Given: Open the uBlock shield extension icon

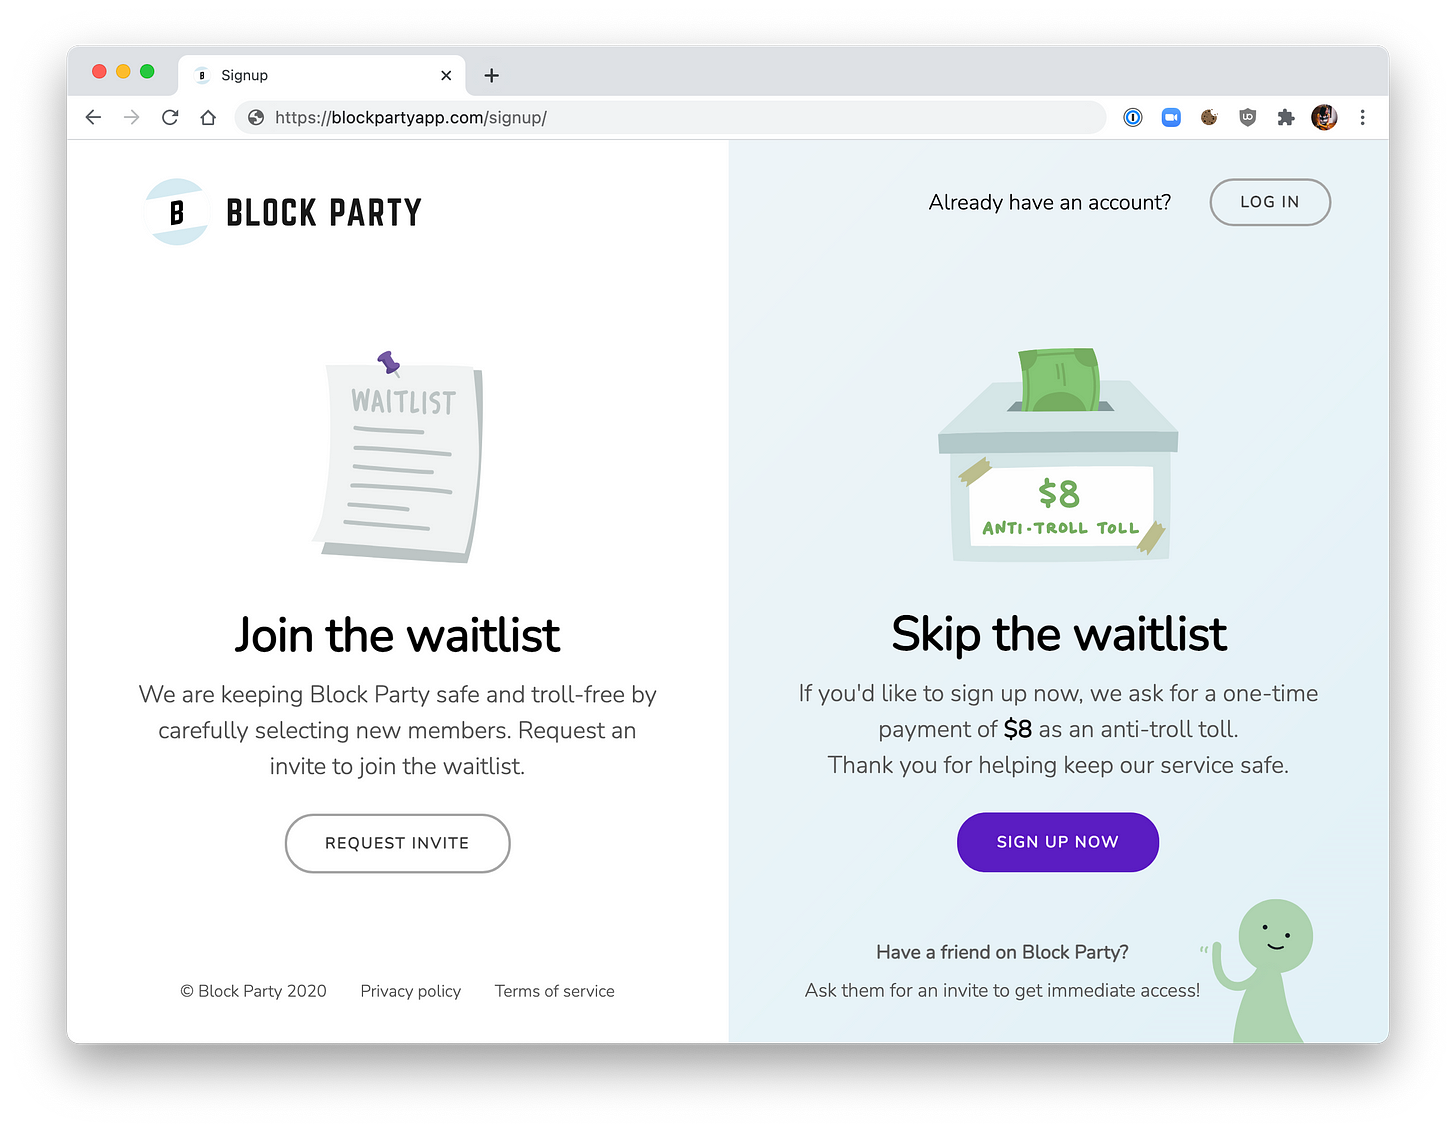Looking at the screenshot, I should (x=1247, y=117).
